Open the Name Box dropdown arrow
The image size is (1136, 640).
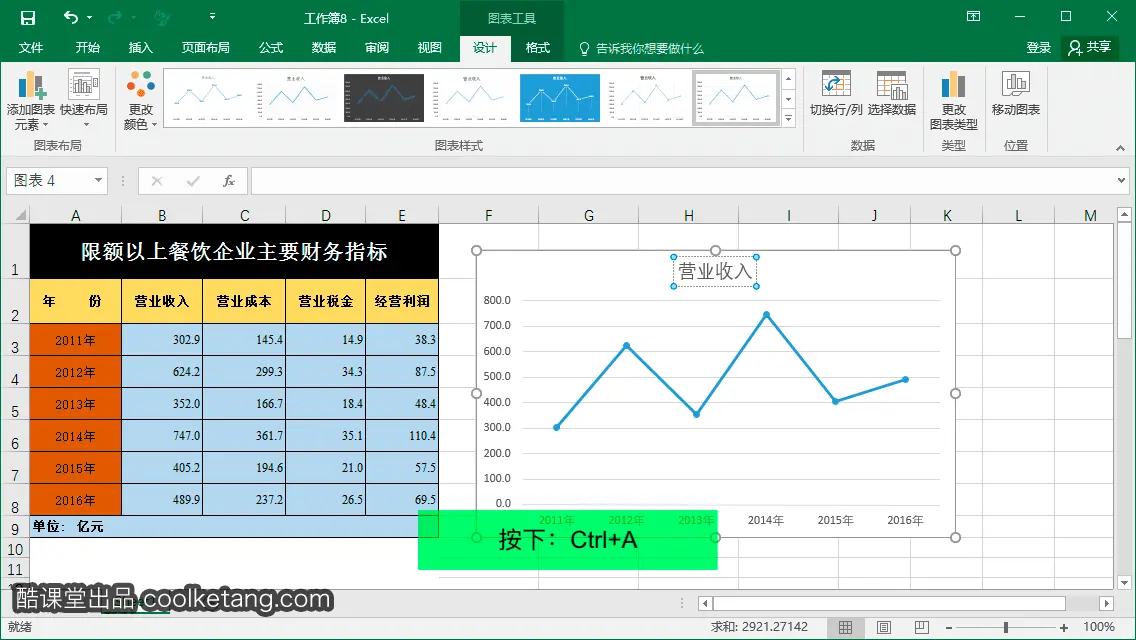pos(98,180)
